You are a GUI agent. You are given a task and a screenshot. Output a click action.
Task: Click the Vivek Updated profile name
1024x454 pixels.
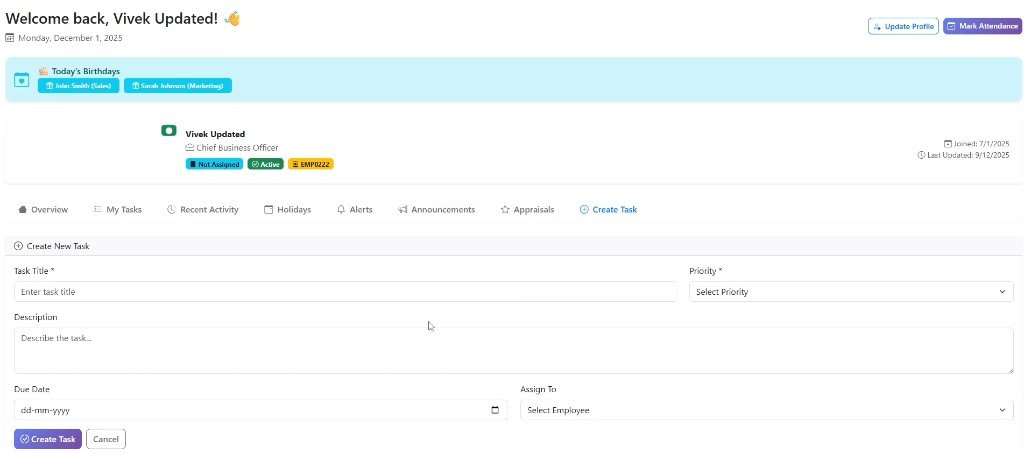click(x=215, y=135)
